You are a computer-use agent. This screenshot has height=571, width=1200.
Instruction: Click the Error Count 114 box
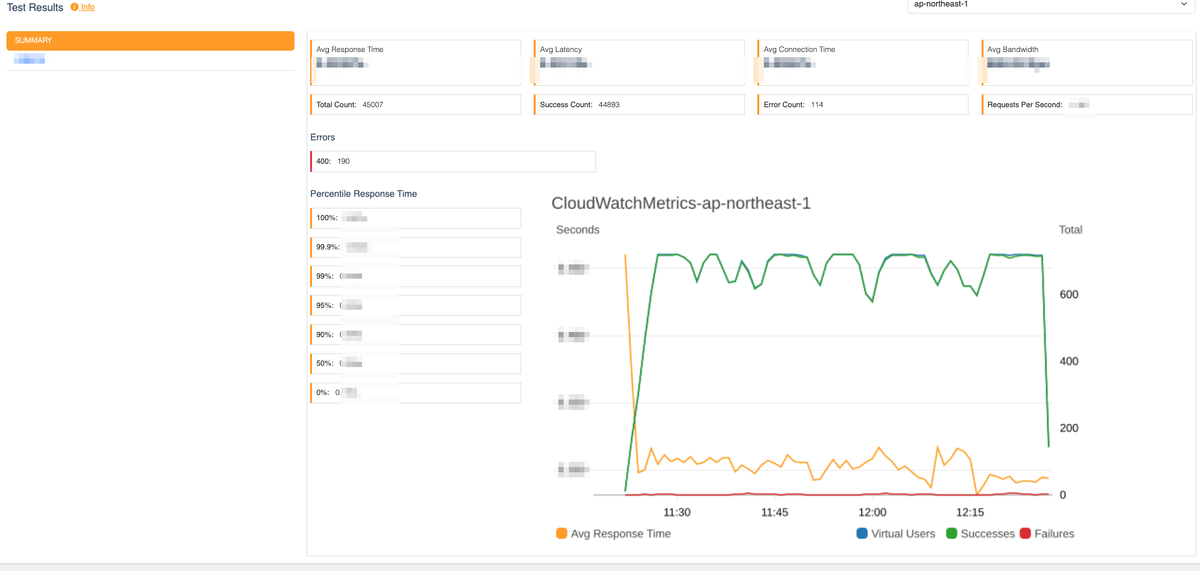(863, 105)
